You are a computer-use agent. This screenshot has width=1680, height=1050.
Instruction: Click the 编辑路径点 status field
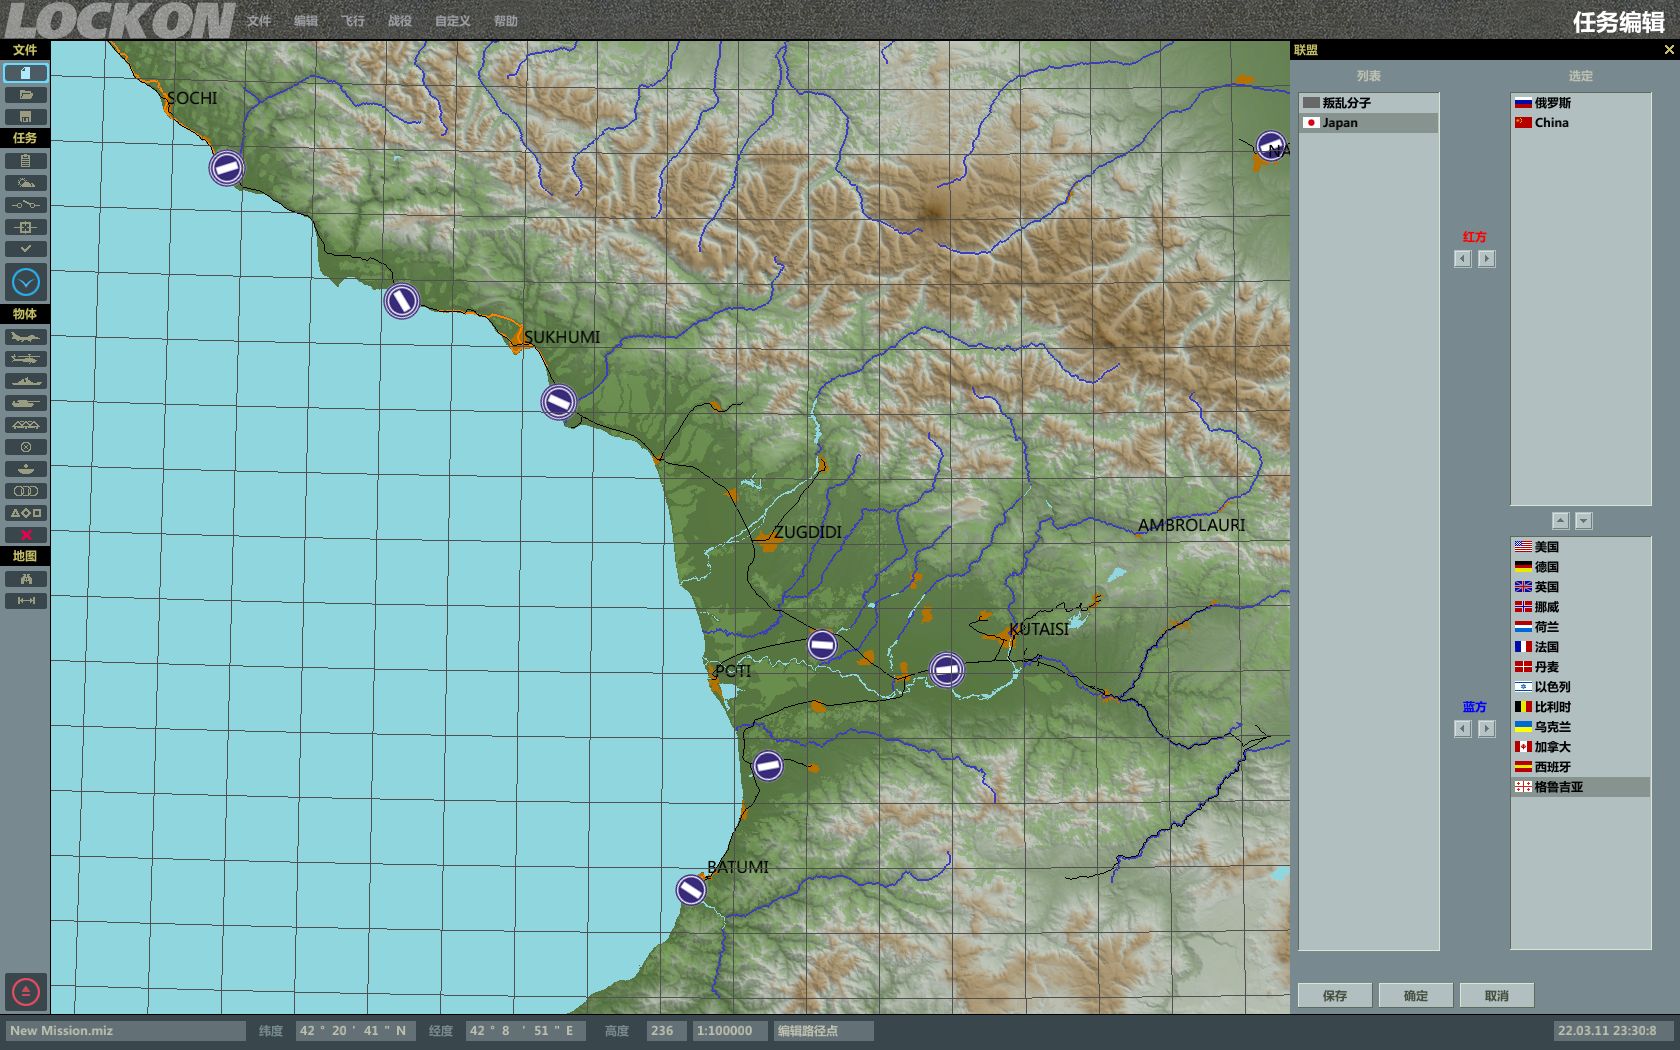pos(824,1031)
